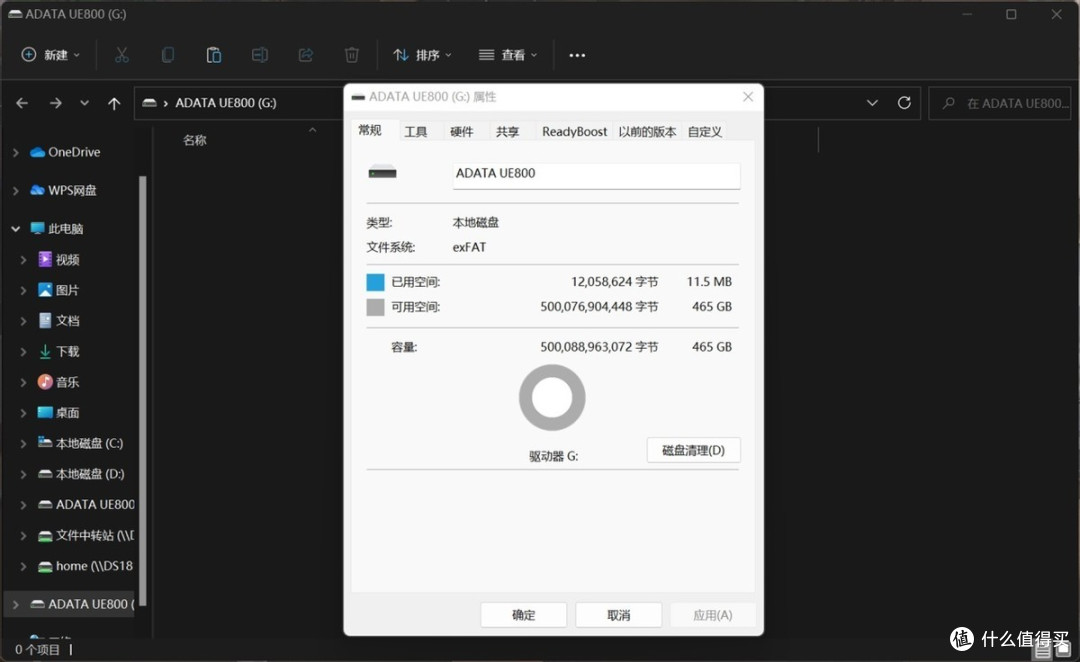Expand the WPS网盘 tree node
This screenshot has width=1080, height=662.
point(15,190)
